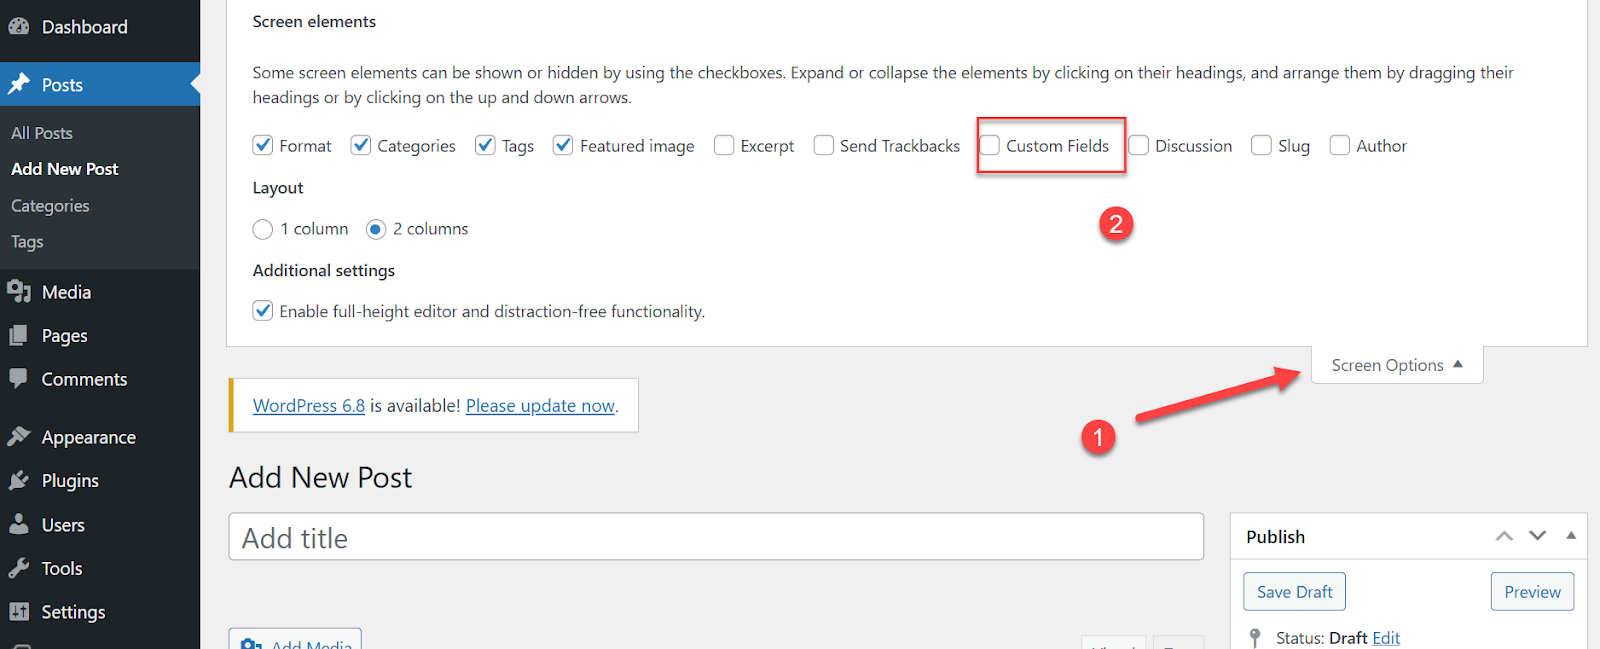The image size is (1600, 649).
Task: Click the Plugins plug icon
Action: (x=19, y=481)
